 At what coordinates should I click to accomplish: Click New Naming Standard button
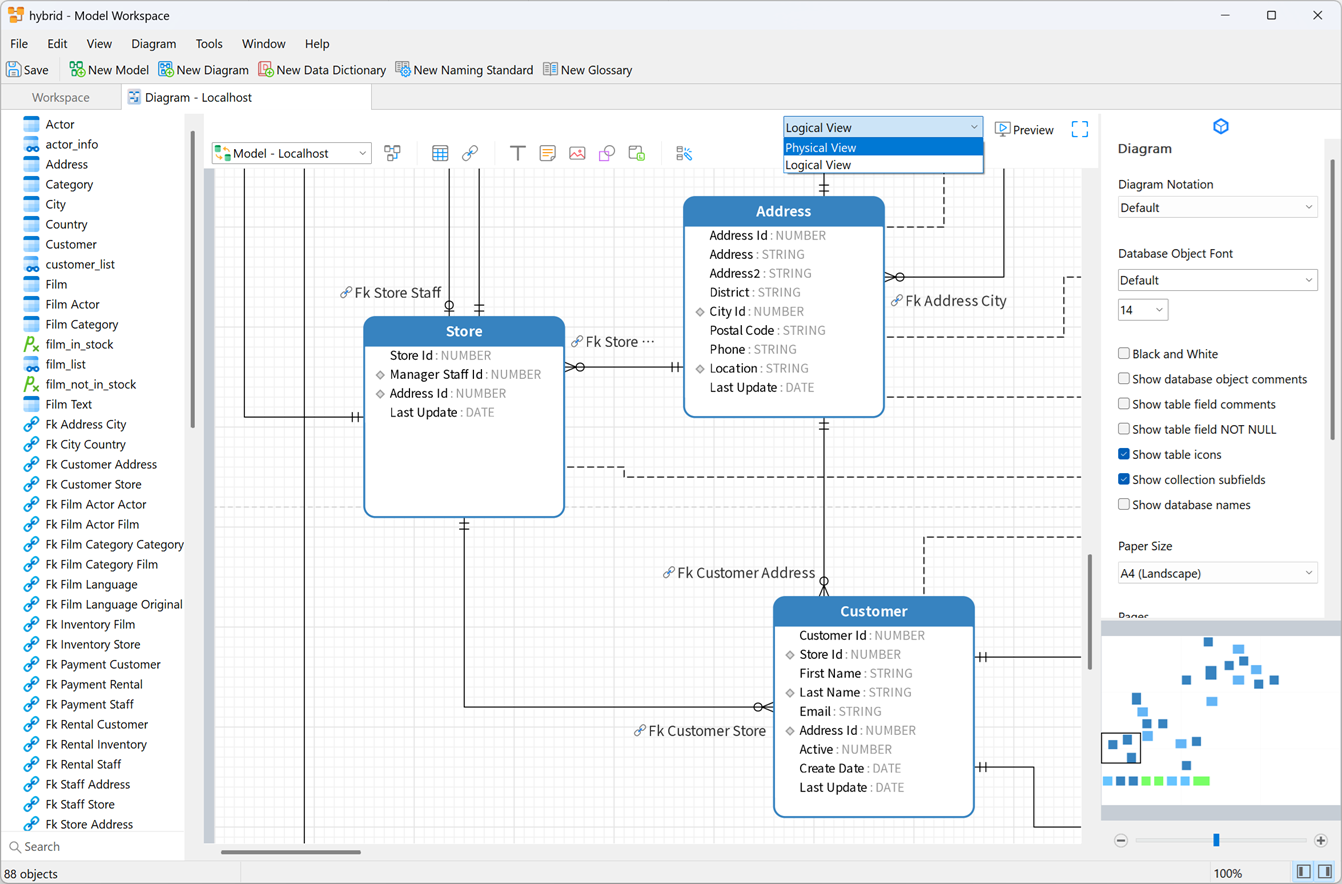coord(464,70)
